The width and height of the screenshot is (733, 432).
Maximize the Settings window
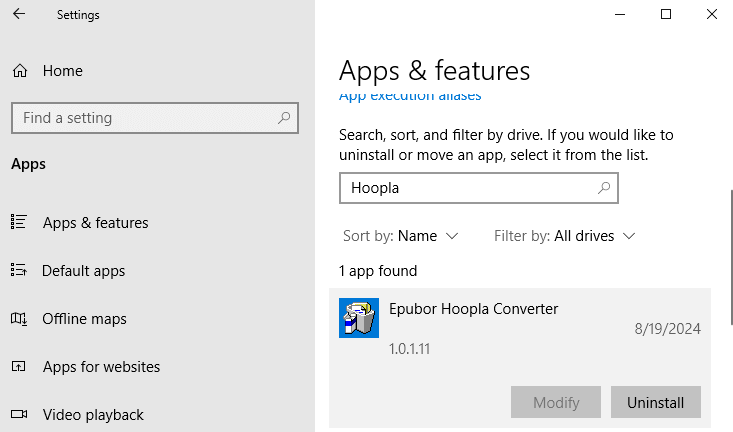click(666, 14)
